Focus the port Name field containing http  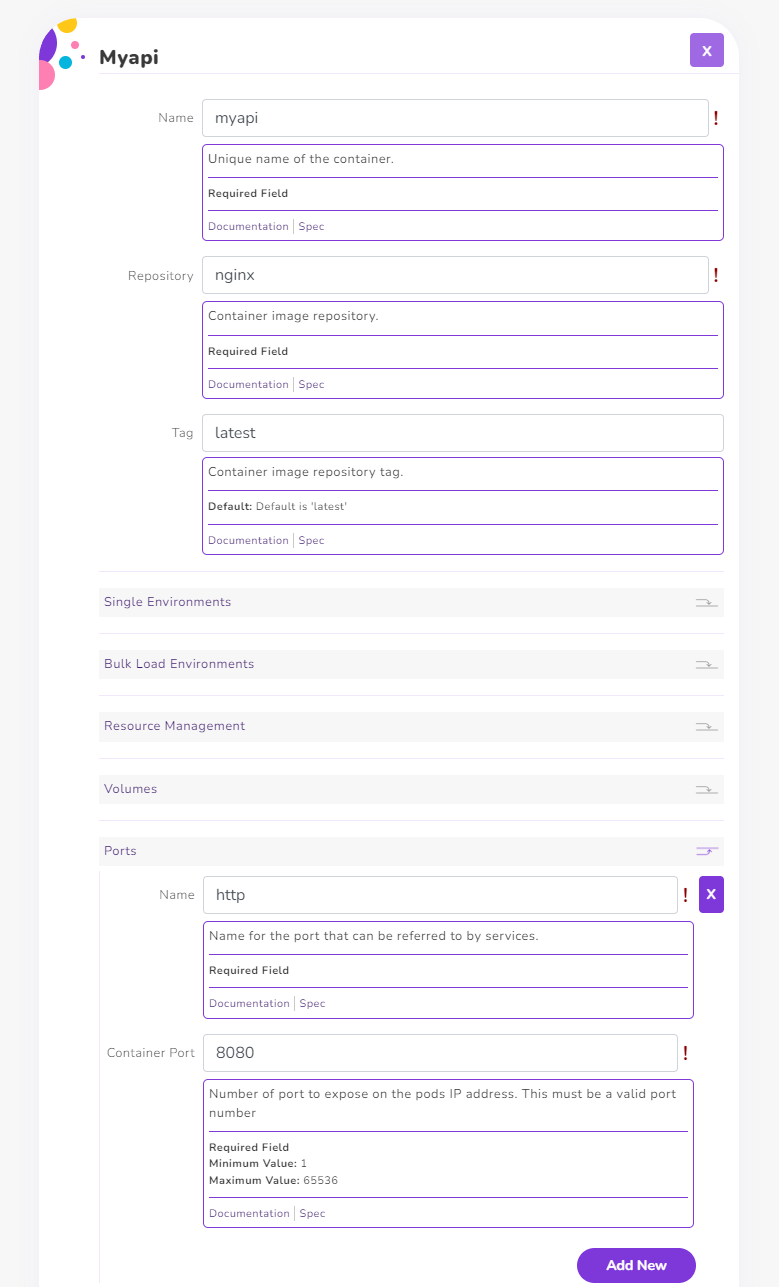(x=440, y=895)
